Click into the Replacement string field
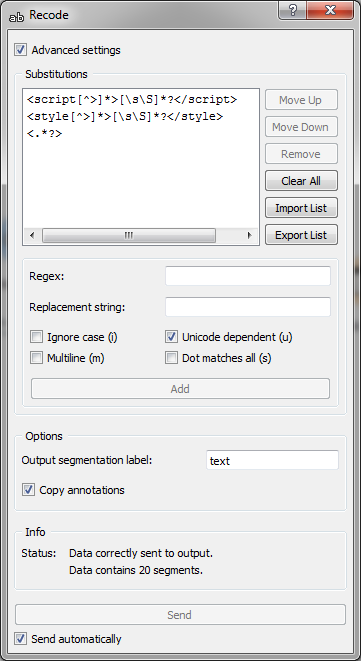 click(248, 307)
